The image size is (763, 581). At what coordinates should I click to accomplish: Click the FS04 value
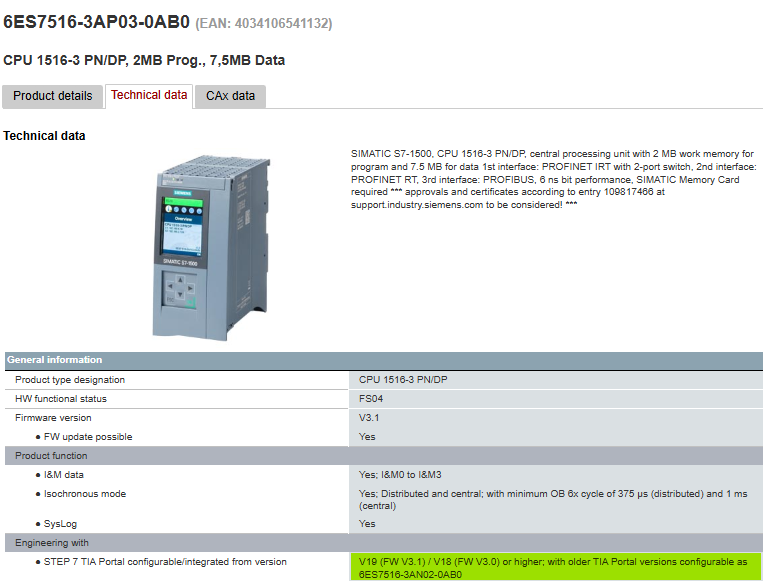(x=371, y=399)
